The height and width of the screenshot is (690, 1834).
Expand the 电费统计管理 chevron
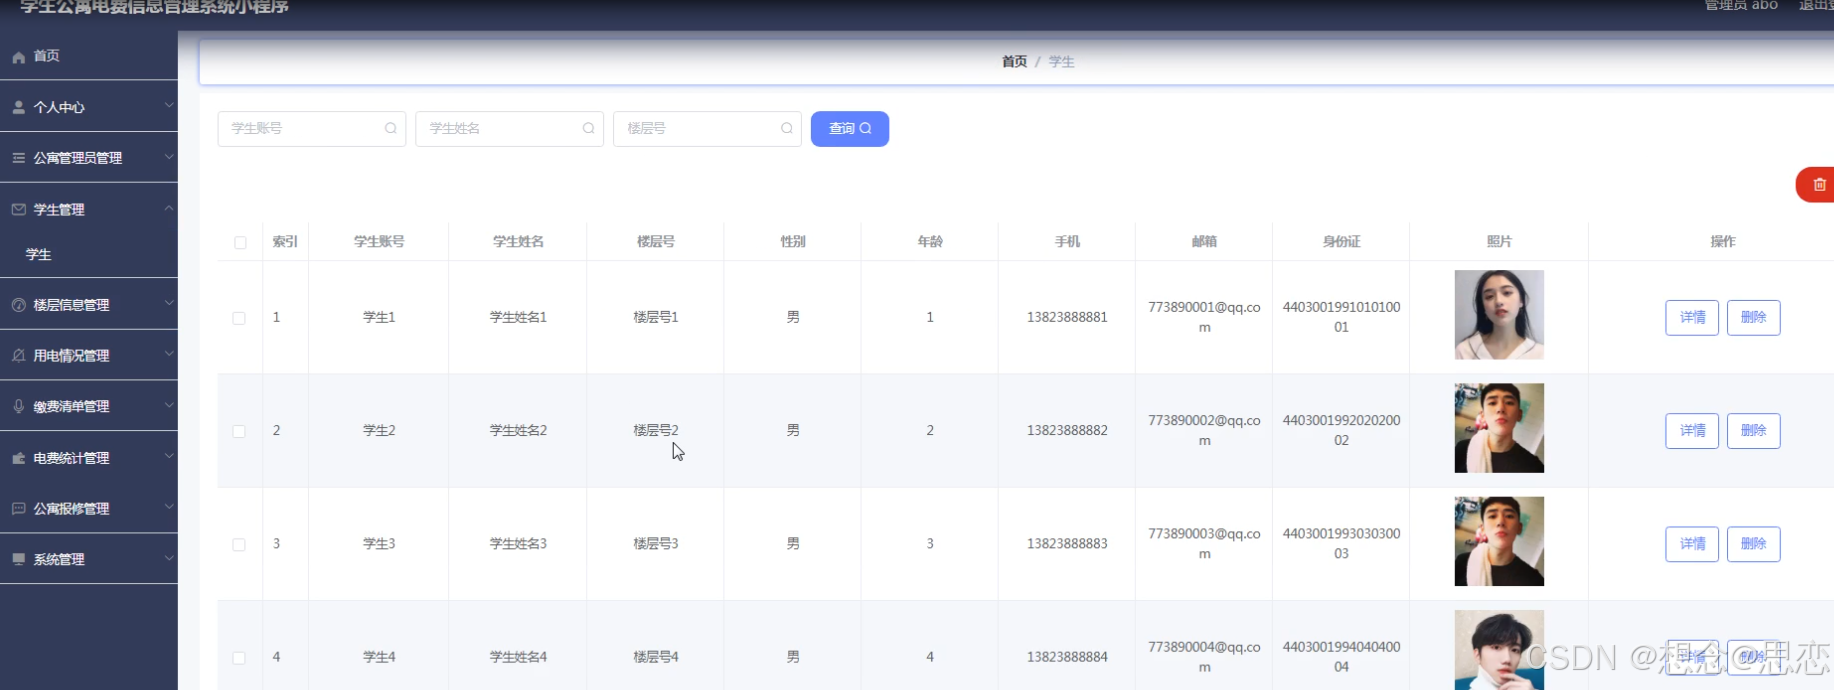click(x=168, y=456)
